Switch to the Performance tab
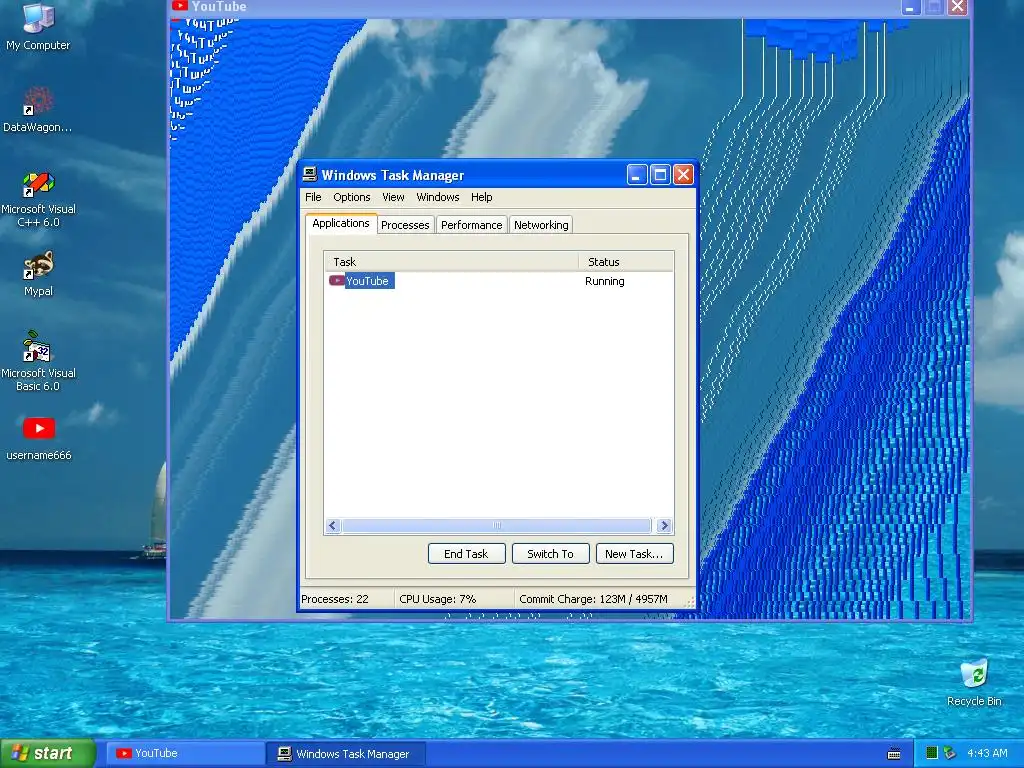This screenshot has width=1024, height=768. click(x=472, y=225)
